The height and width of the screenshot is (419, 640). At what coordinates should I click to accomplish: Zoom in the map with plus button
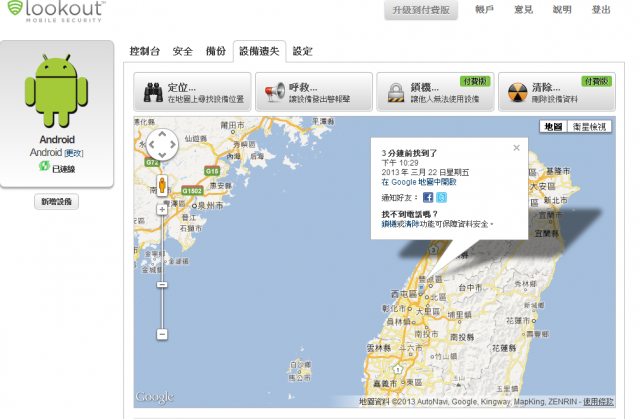pos(162,210)
